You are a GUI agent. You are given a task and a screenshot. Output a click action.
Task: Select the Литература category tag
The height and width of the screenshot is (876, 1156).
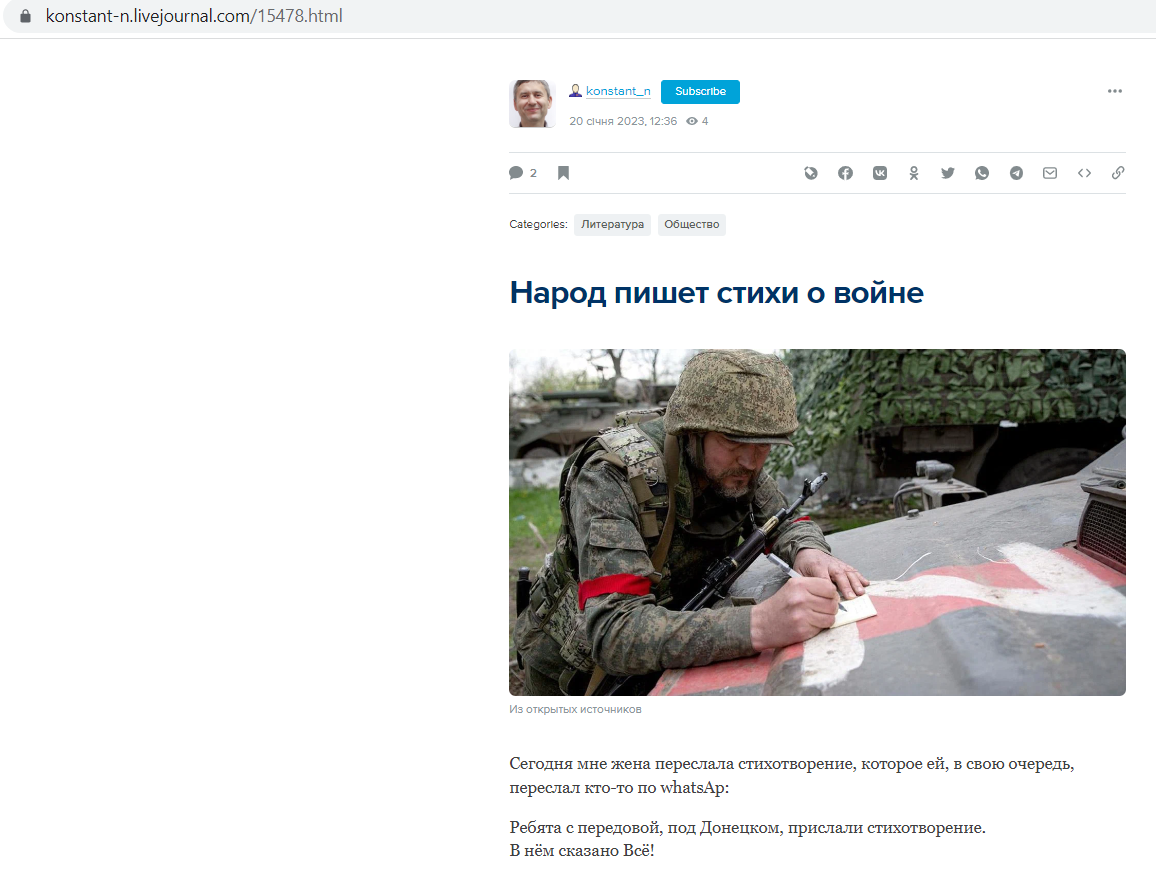tap(612, 225)
